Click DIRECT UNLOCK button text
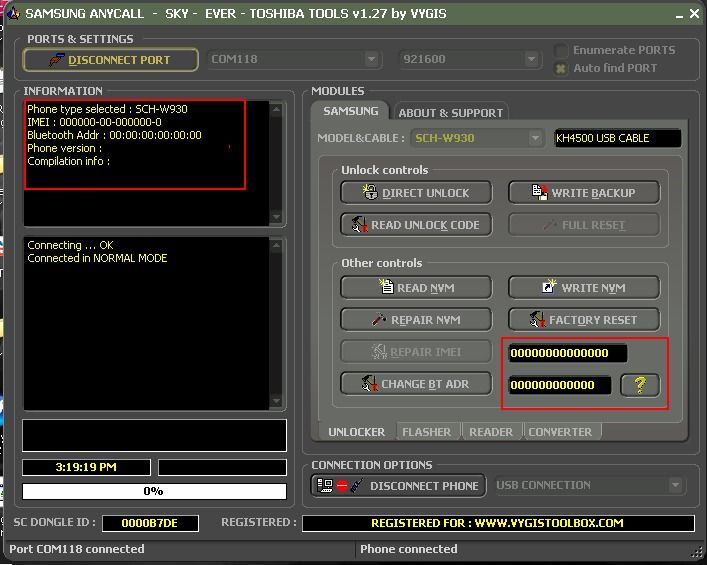Viewport: 707px width, 565px height. [x=426, y=193]
